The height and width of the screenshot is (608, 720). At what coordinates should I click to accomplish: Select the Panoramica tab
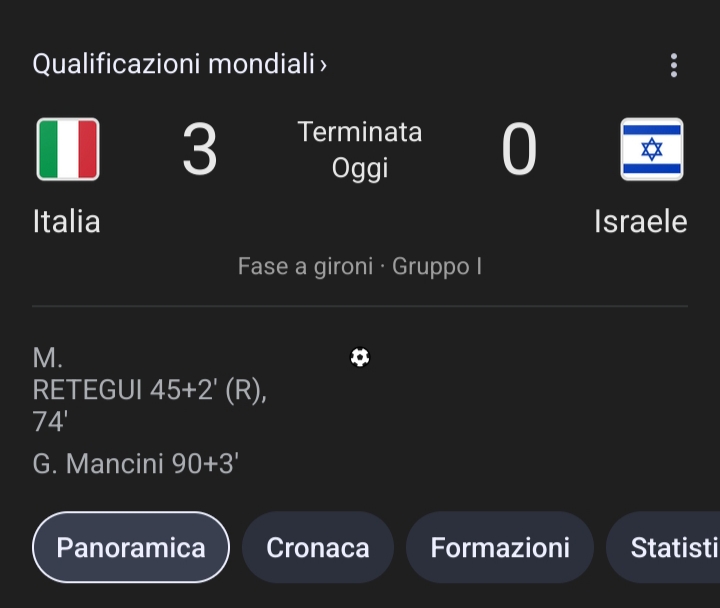131,547
